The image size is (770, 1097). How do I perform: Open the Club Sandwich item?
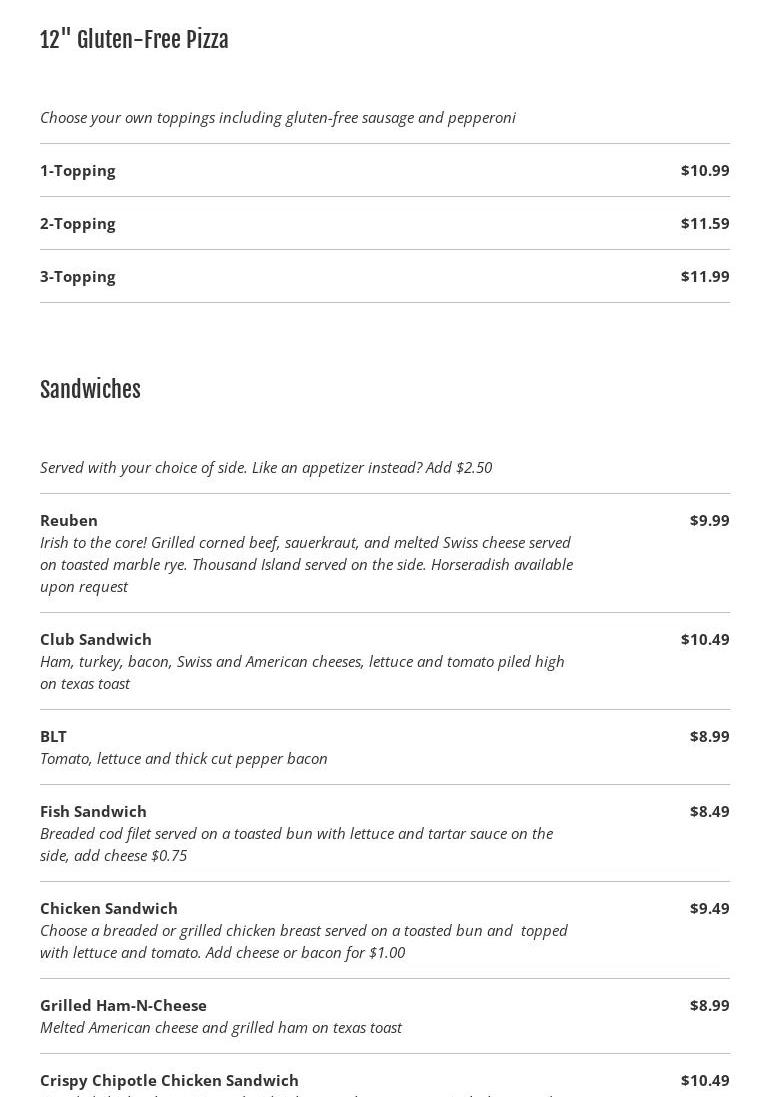click(96, 640)
